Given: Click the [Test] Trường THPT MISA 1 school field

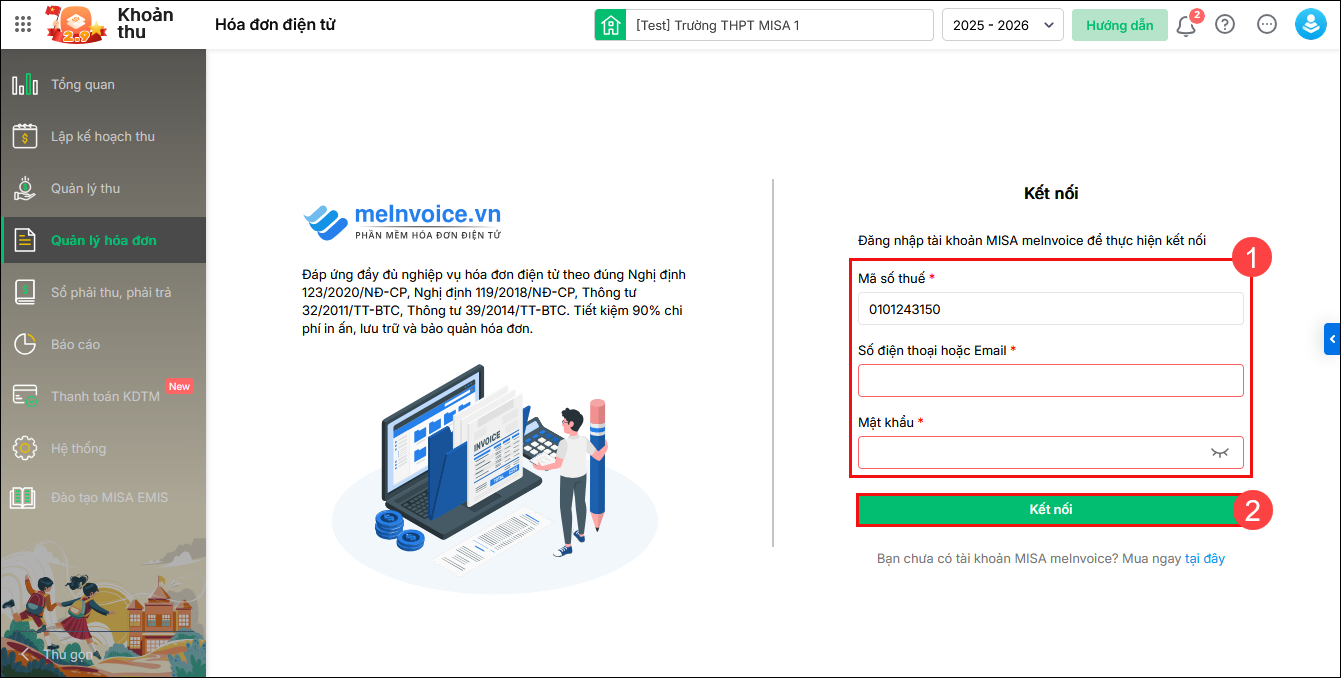Looking at the screenshot, I should pyautogui.click(x=779, y=25).
